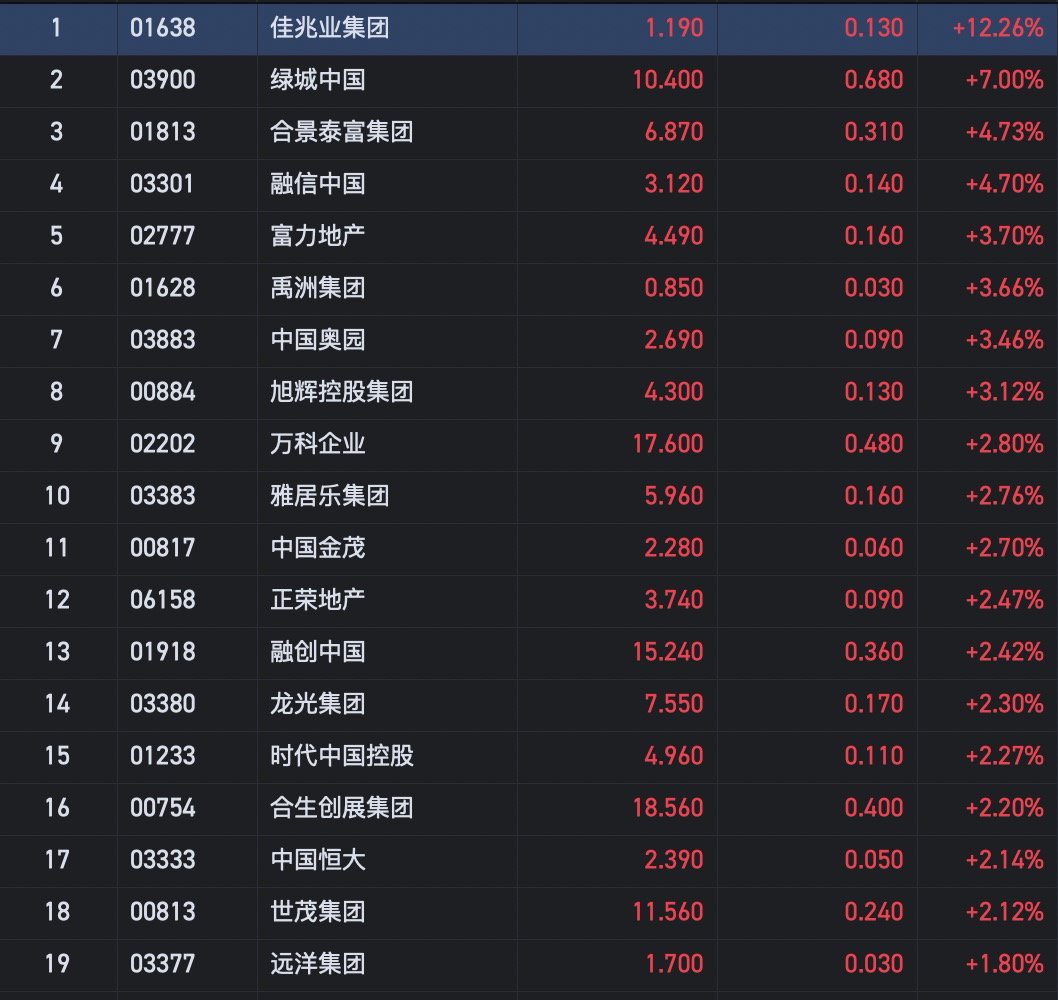Click 旭辉控股集团 stock name
This screenshot has height=1000, width=1058.
341,392
